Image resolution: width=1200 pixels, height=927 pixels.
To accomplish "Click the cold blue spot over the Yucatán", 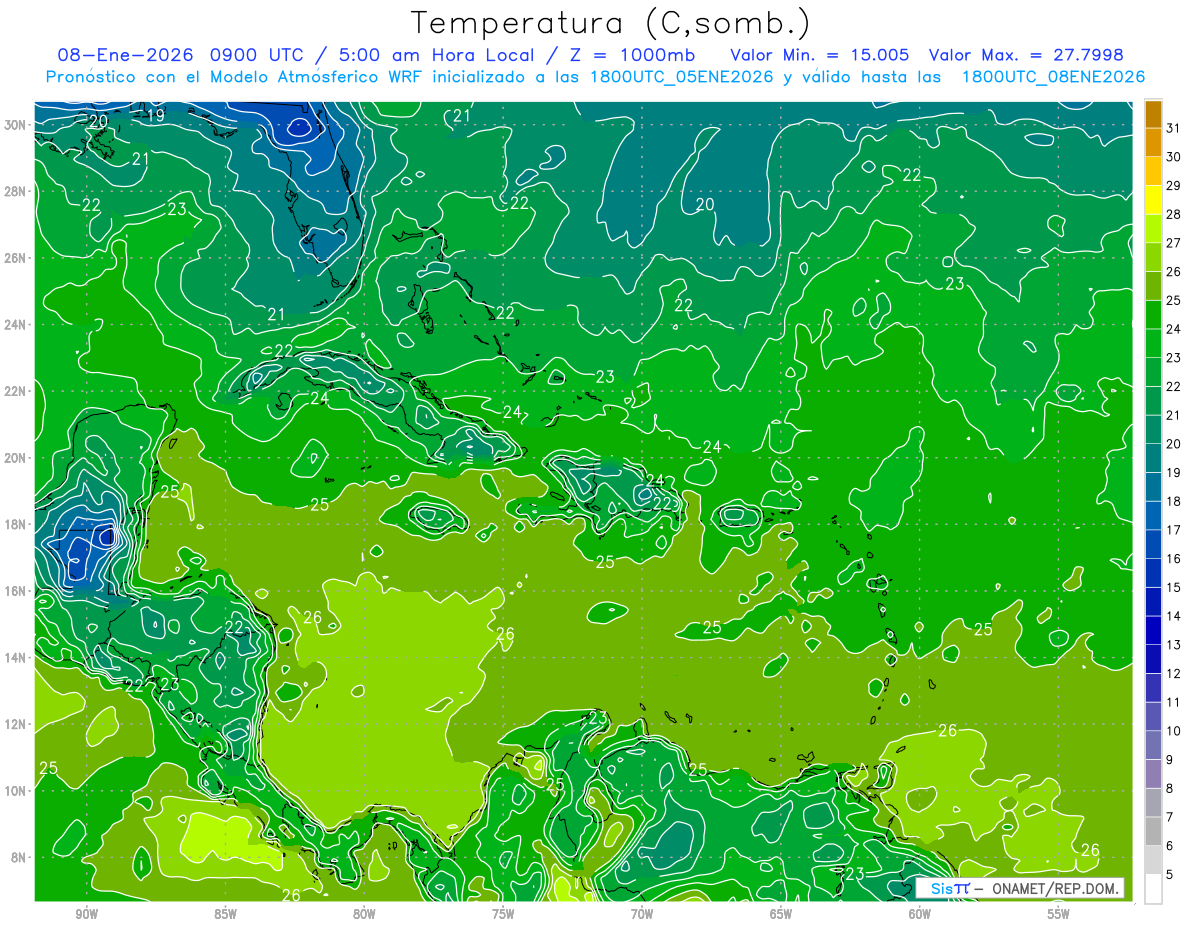I will [105, 536].
